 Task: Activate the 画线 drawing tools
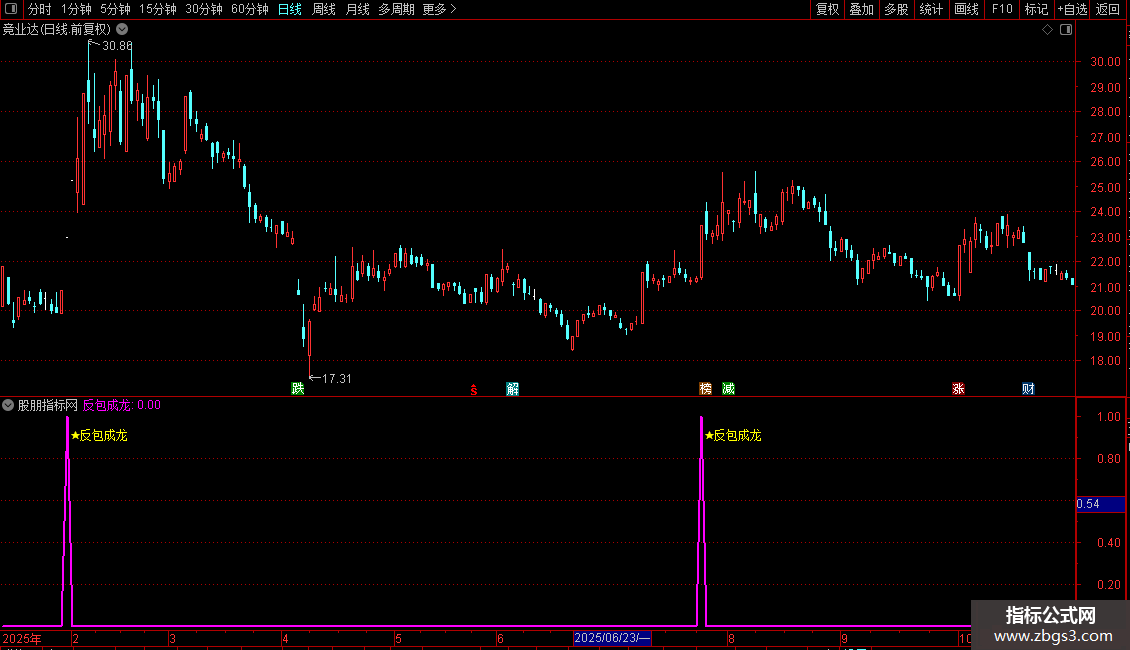coord(966,9)
